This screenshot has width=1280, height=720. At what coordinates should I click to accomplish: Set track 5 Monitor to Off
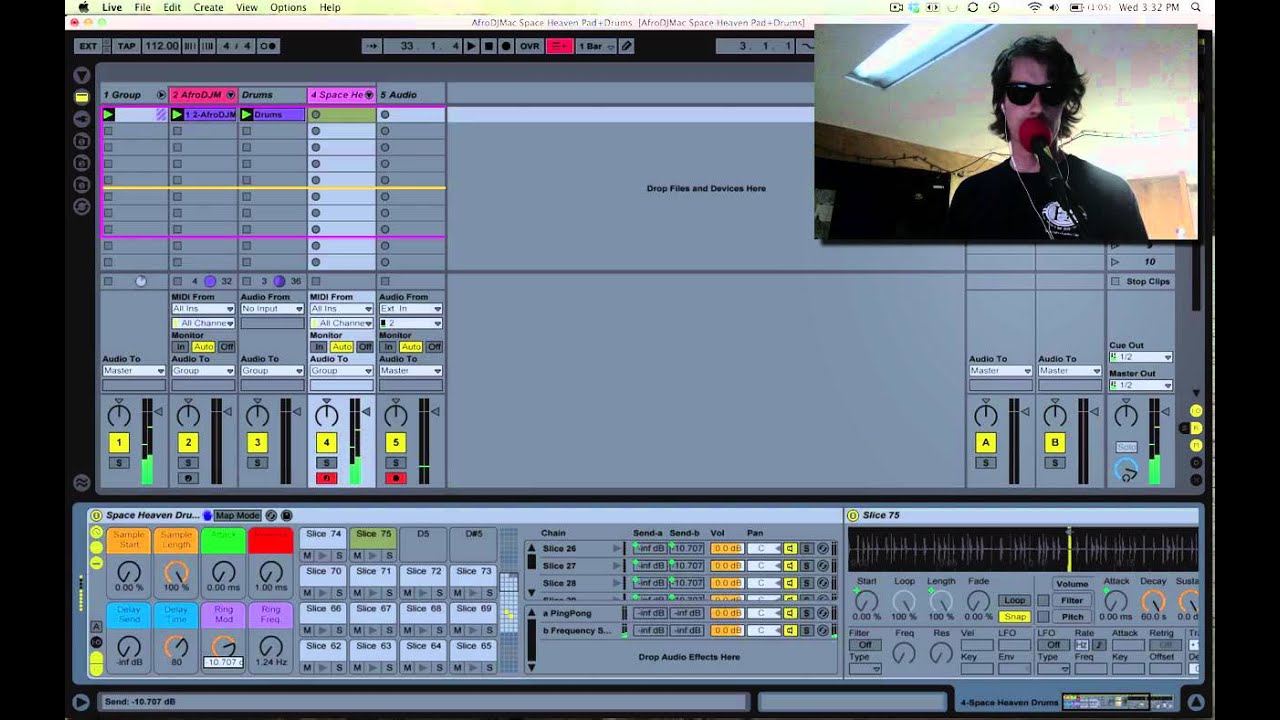click(x=434, y=347)
